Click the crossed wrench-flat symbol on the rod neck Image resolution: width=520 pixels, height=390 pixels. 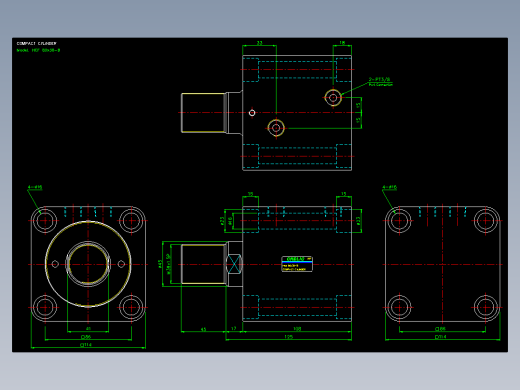tap(234, 264)
